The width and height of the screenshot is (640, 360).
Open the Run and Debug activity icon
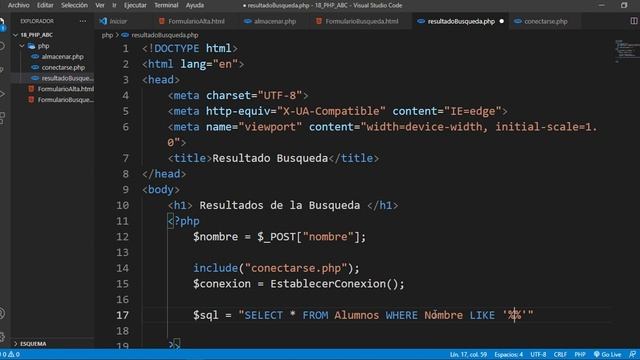click(x=2, y=94)
